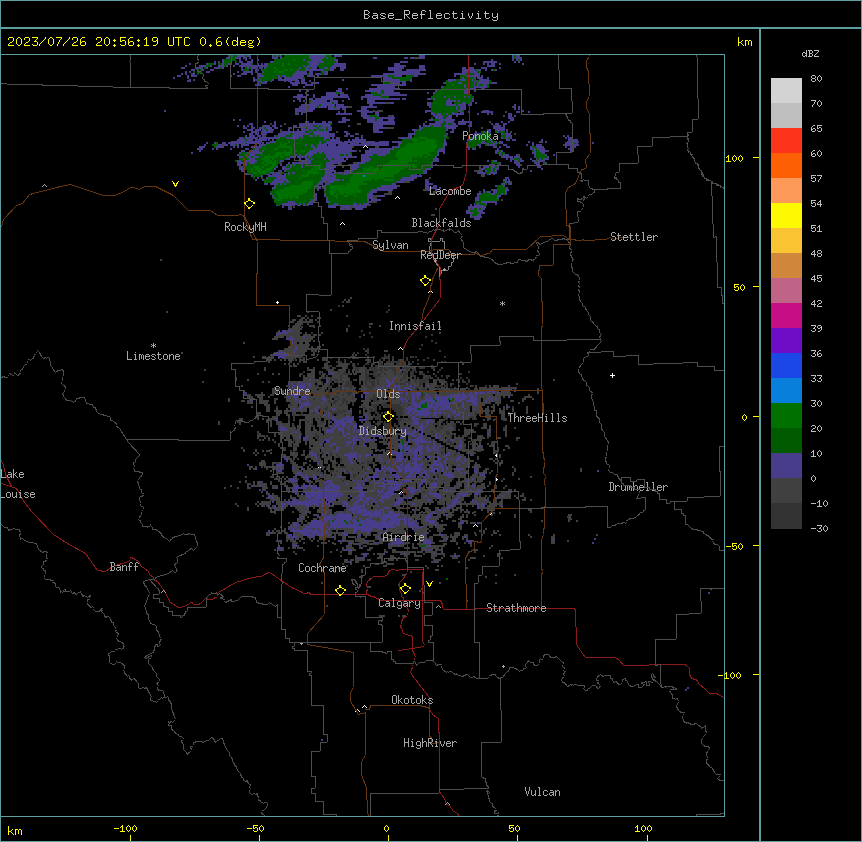The width and height of the screenshot is (862, 842).
Task: Click the RedDeer city label
Action: point(440,255)
